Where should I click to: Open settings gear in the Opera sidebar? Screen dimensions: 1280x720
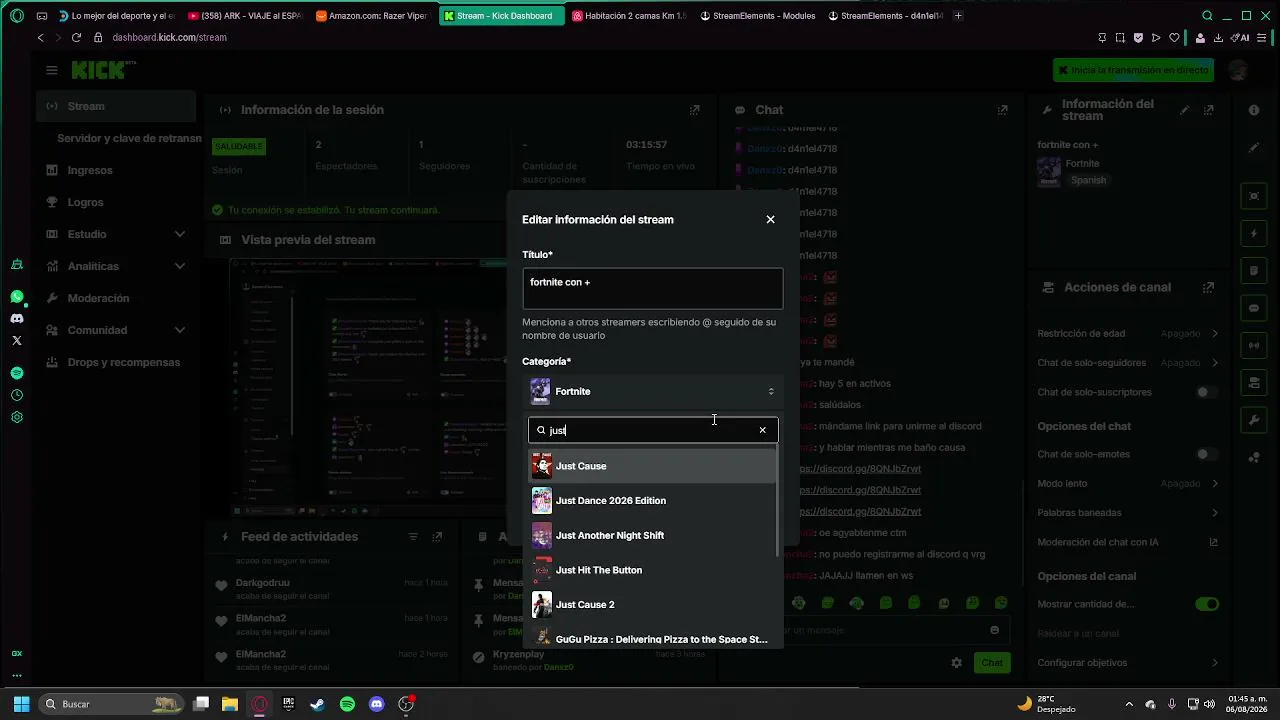click(x=17, y=417)
